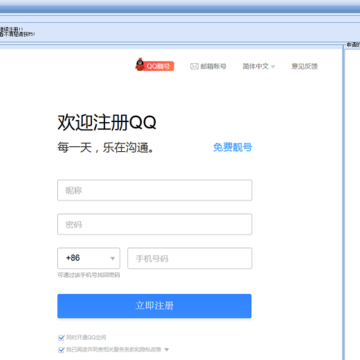360x360 pixels.
Task: Focus the 密码 password input field
Action: pos(155,224)
